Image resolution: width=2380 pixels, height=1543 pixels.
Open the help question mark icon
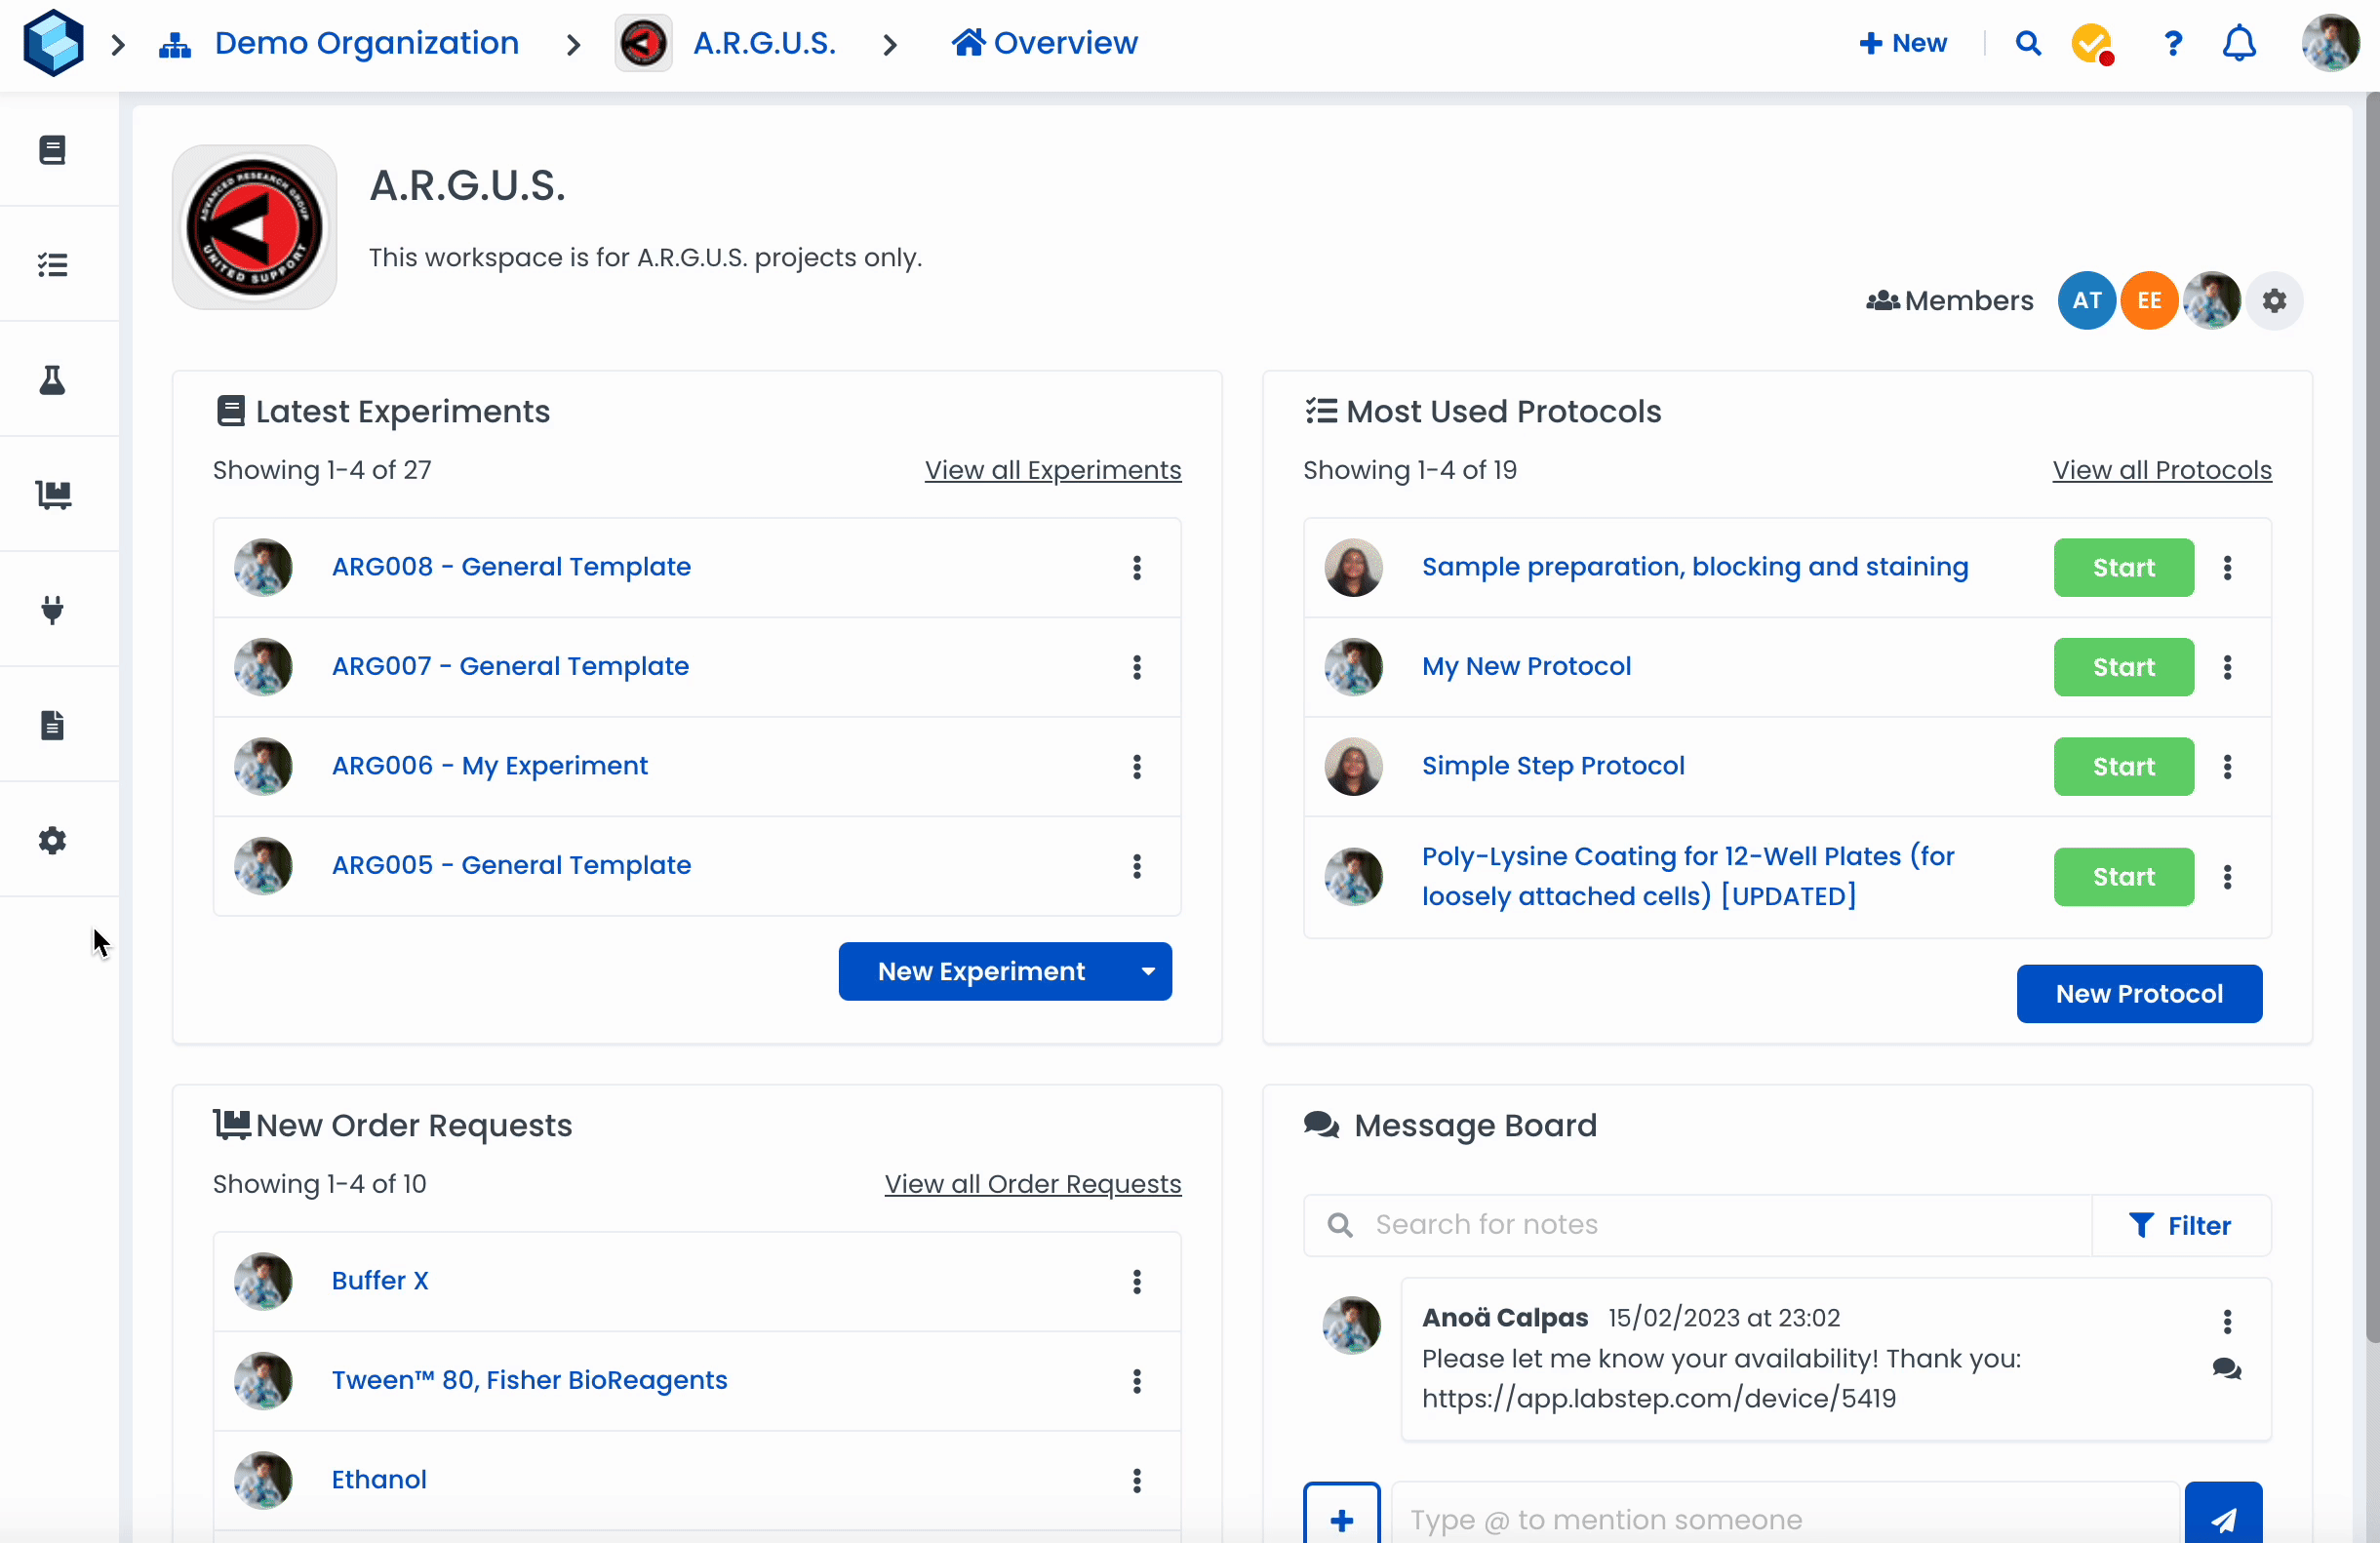(x=2172, y=43)
